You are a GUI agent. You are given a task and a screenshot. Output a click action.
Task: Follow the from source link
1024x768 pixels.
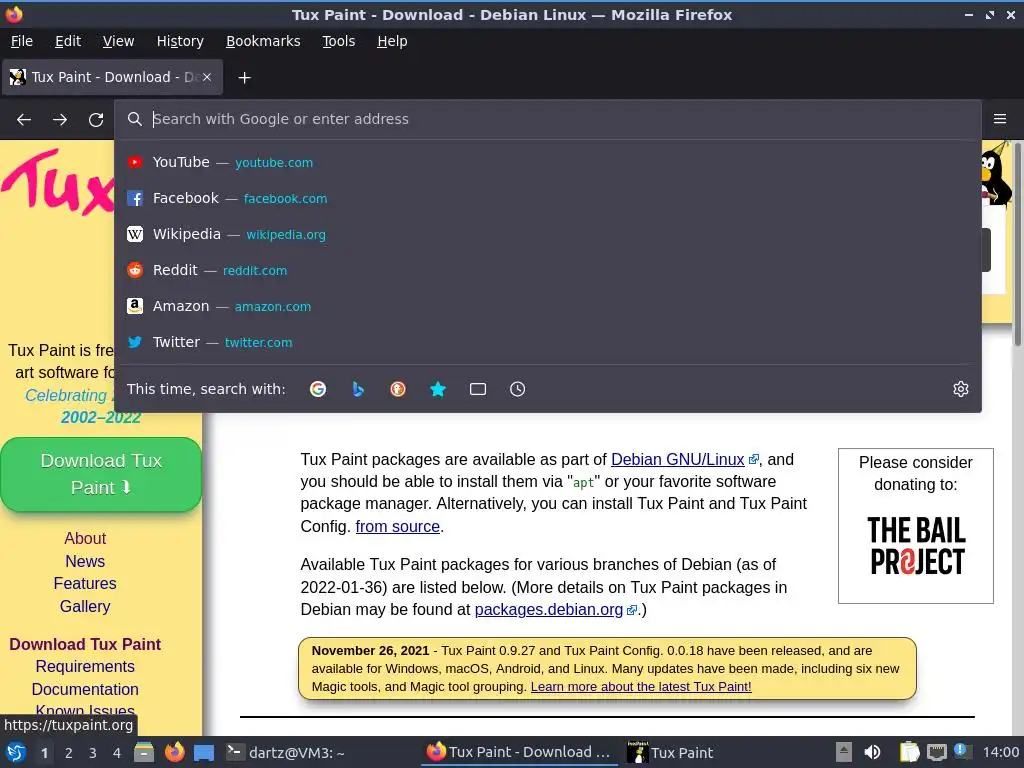398,526
